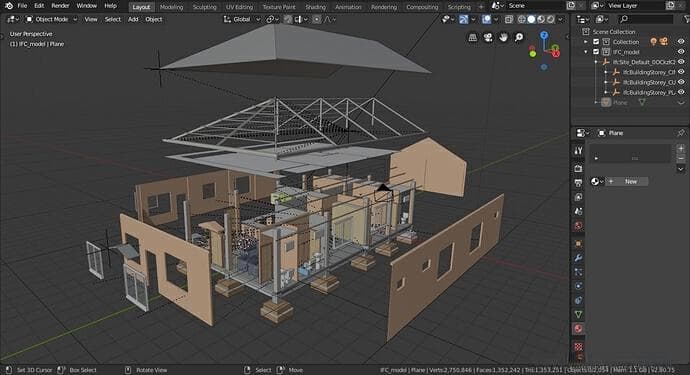Open the viewport shading options dropdown
Screen dimensions: 690x375
560,19
